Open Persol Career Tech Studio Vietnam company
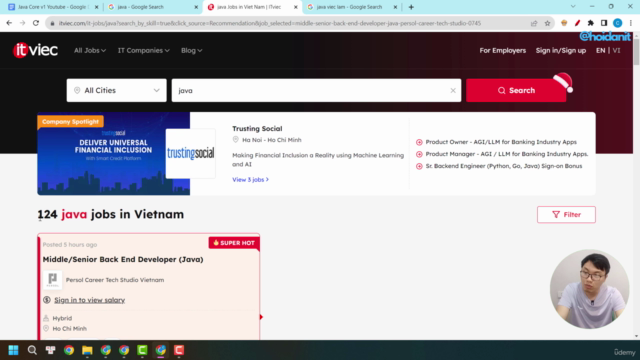Screen dimensions: 640x360 (x=115, y=280)
